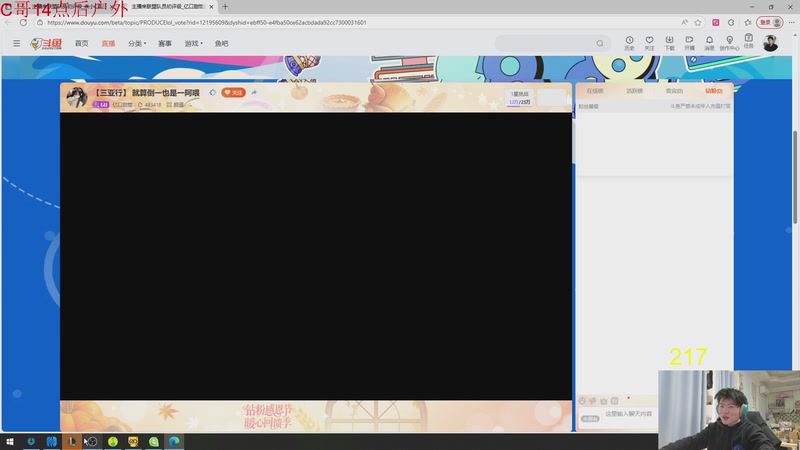Open the 任务 tasks icon
Screen dimensions: 800x450
(x=748, y=41)
